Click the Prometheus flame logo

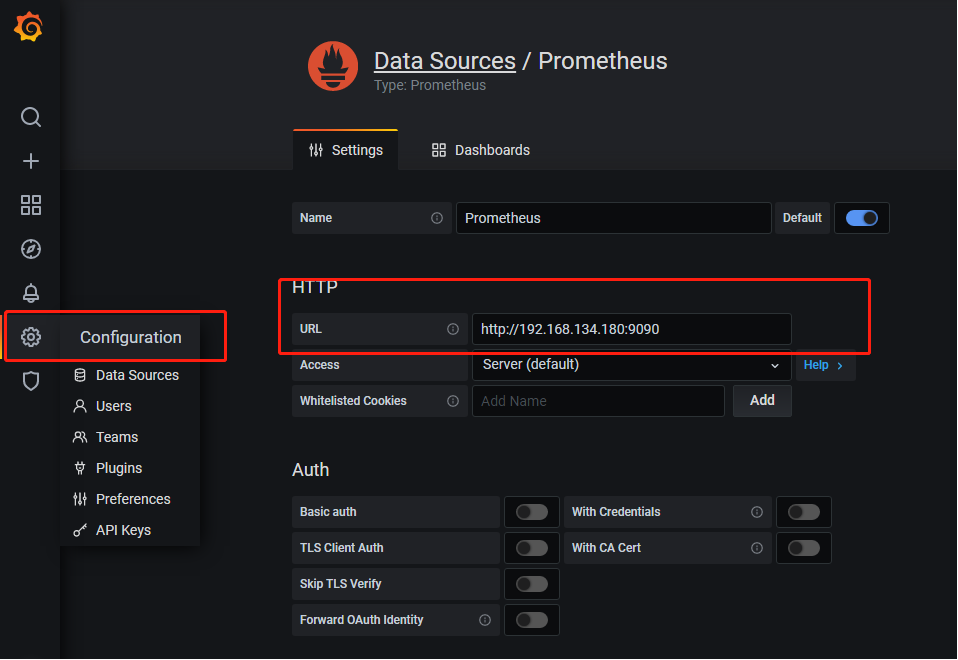pos(333,66)
